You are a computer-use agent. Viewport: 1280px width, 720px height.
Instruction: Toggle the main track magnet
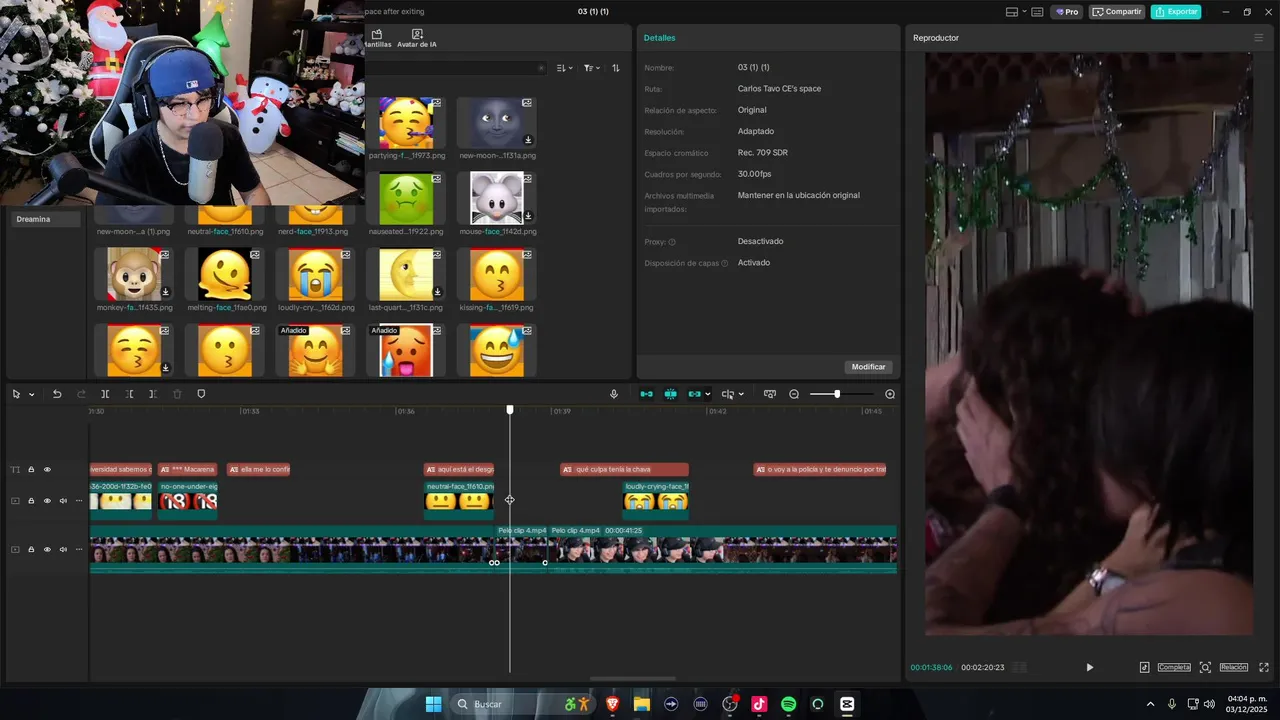(646, 394)
